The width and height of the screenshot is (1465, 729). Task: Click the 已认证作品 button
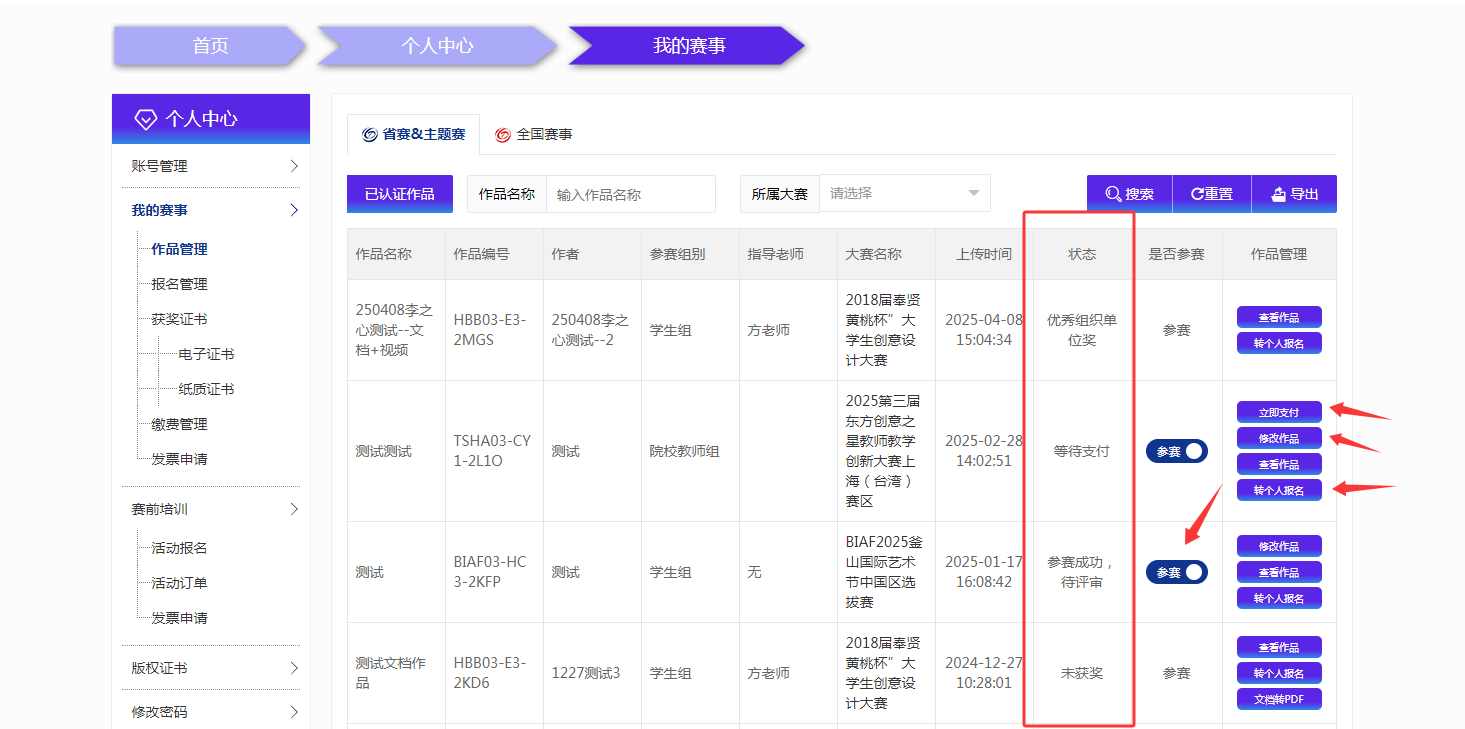pyautogui.click(x=399, y=194)
